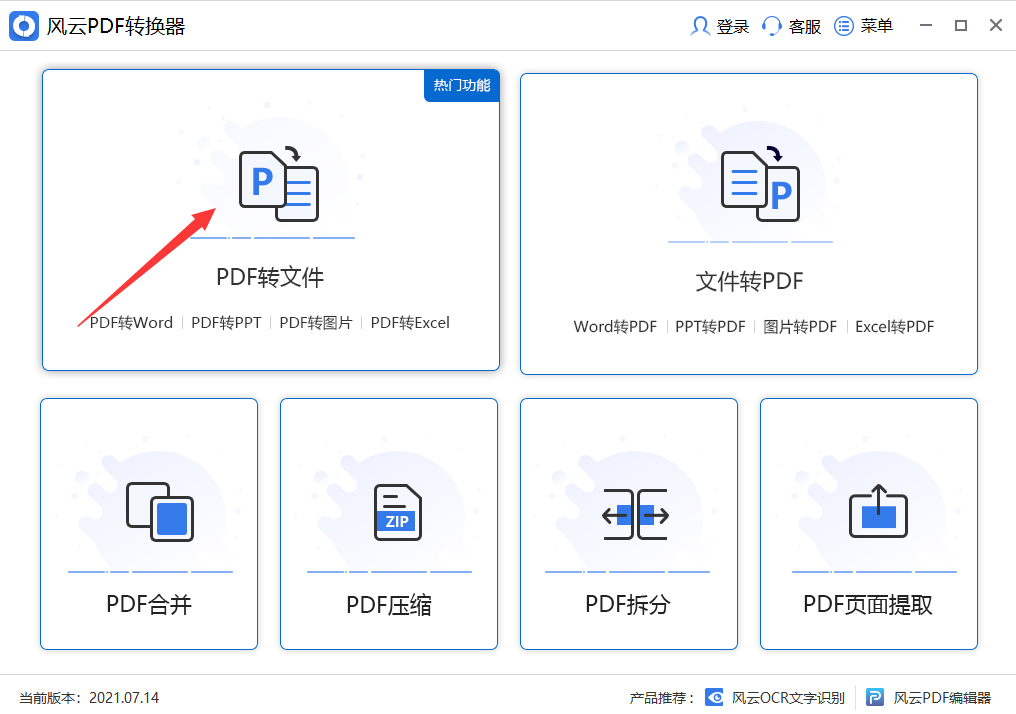This screenshot has height=714, width=1016.
Task: Open the 菜单 menu
Action: [x=877, y=26]
